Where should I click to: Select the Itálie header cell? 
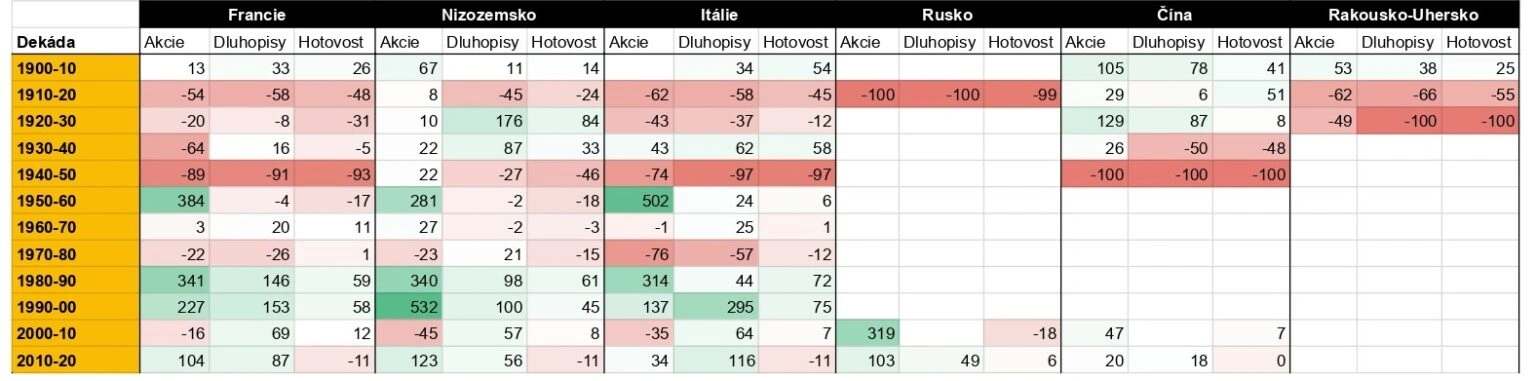(x=719, y=15)
